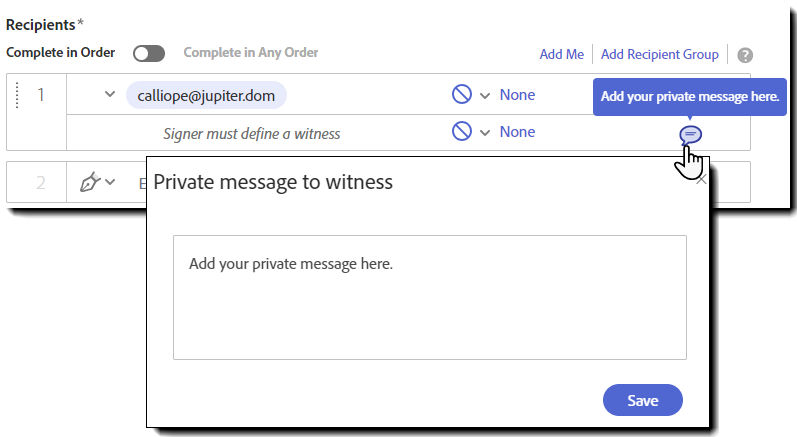Expand the role chevron beside the pen icon

[110, 182]
